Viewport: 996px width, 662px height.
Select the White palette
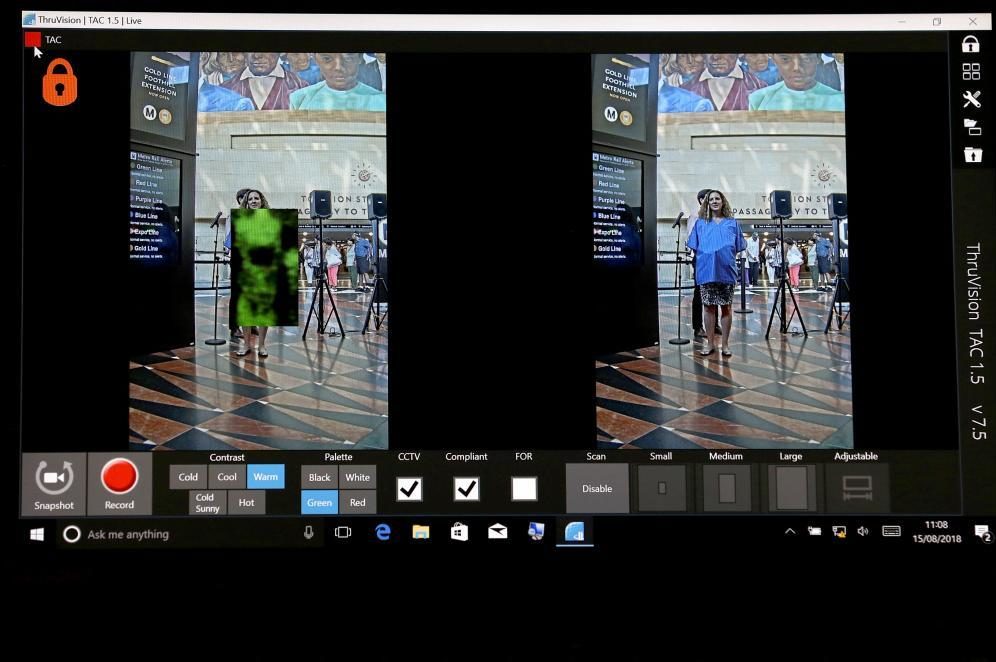click(x=358, y=477)
